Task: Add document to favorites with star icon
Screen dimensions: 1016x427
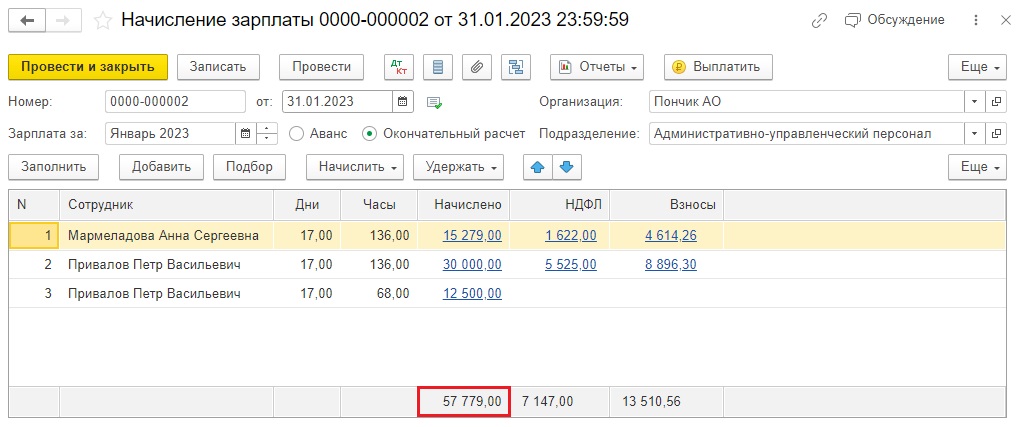Action: (x=102, y=21)
